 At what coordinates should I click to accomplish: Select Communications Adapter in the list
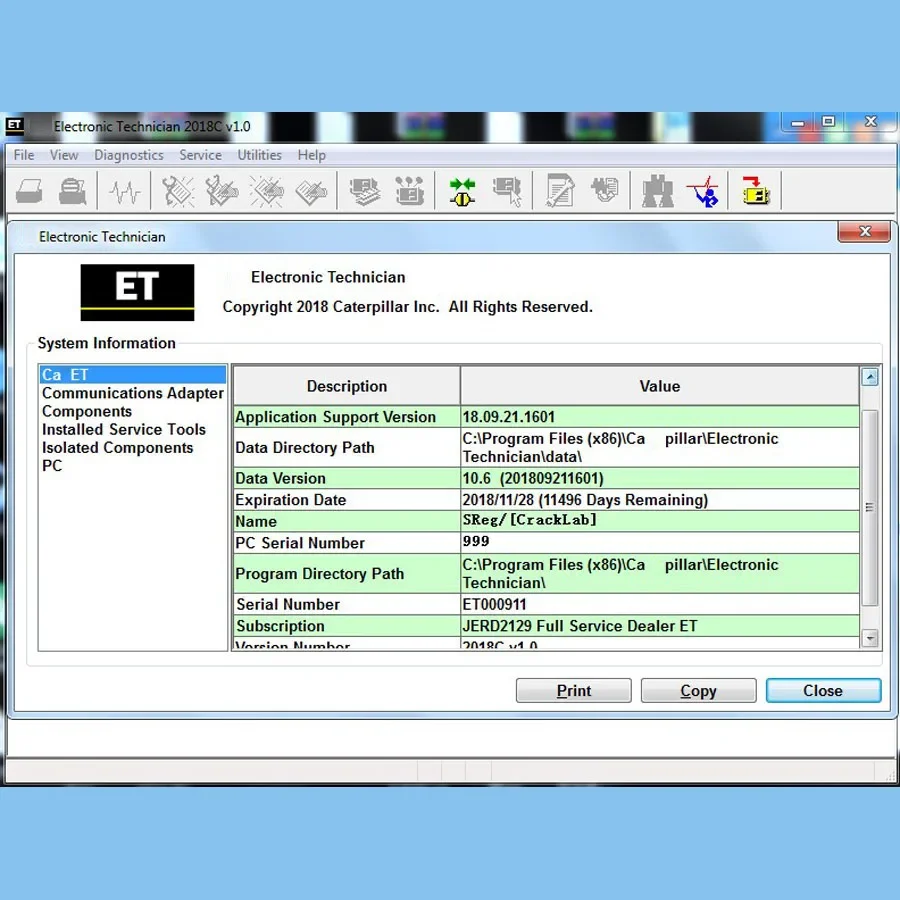click(132, 393)
